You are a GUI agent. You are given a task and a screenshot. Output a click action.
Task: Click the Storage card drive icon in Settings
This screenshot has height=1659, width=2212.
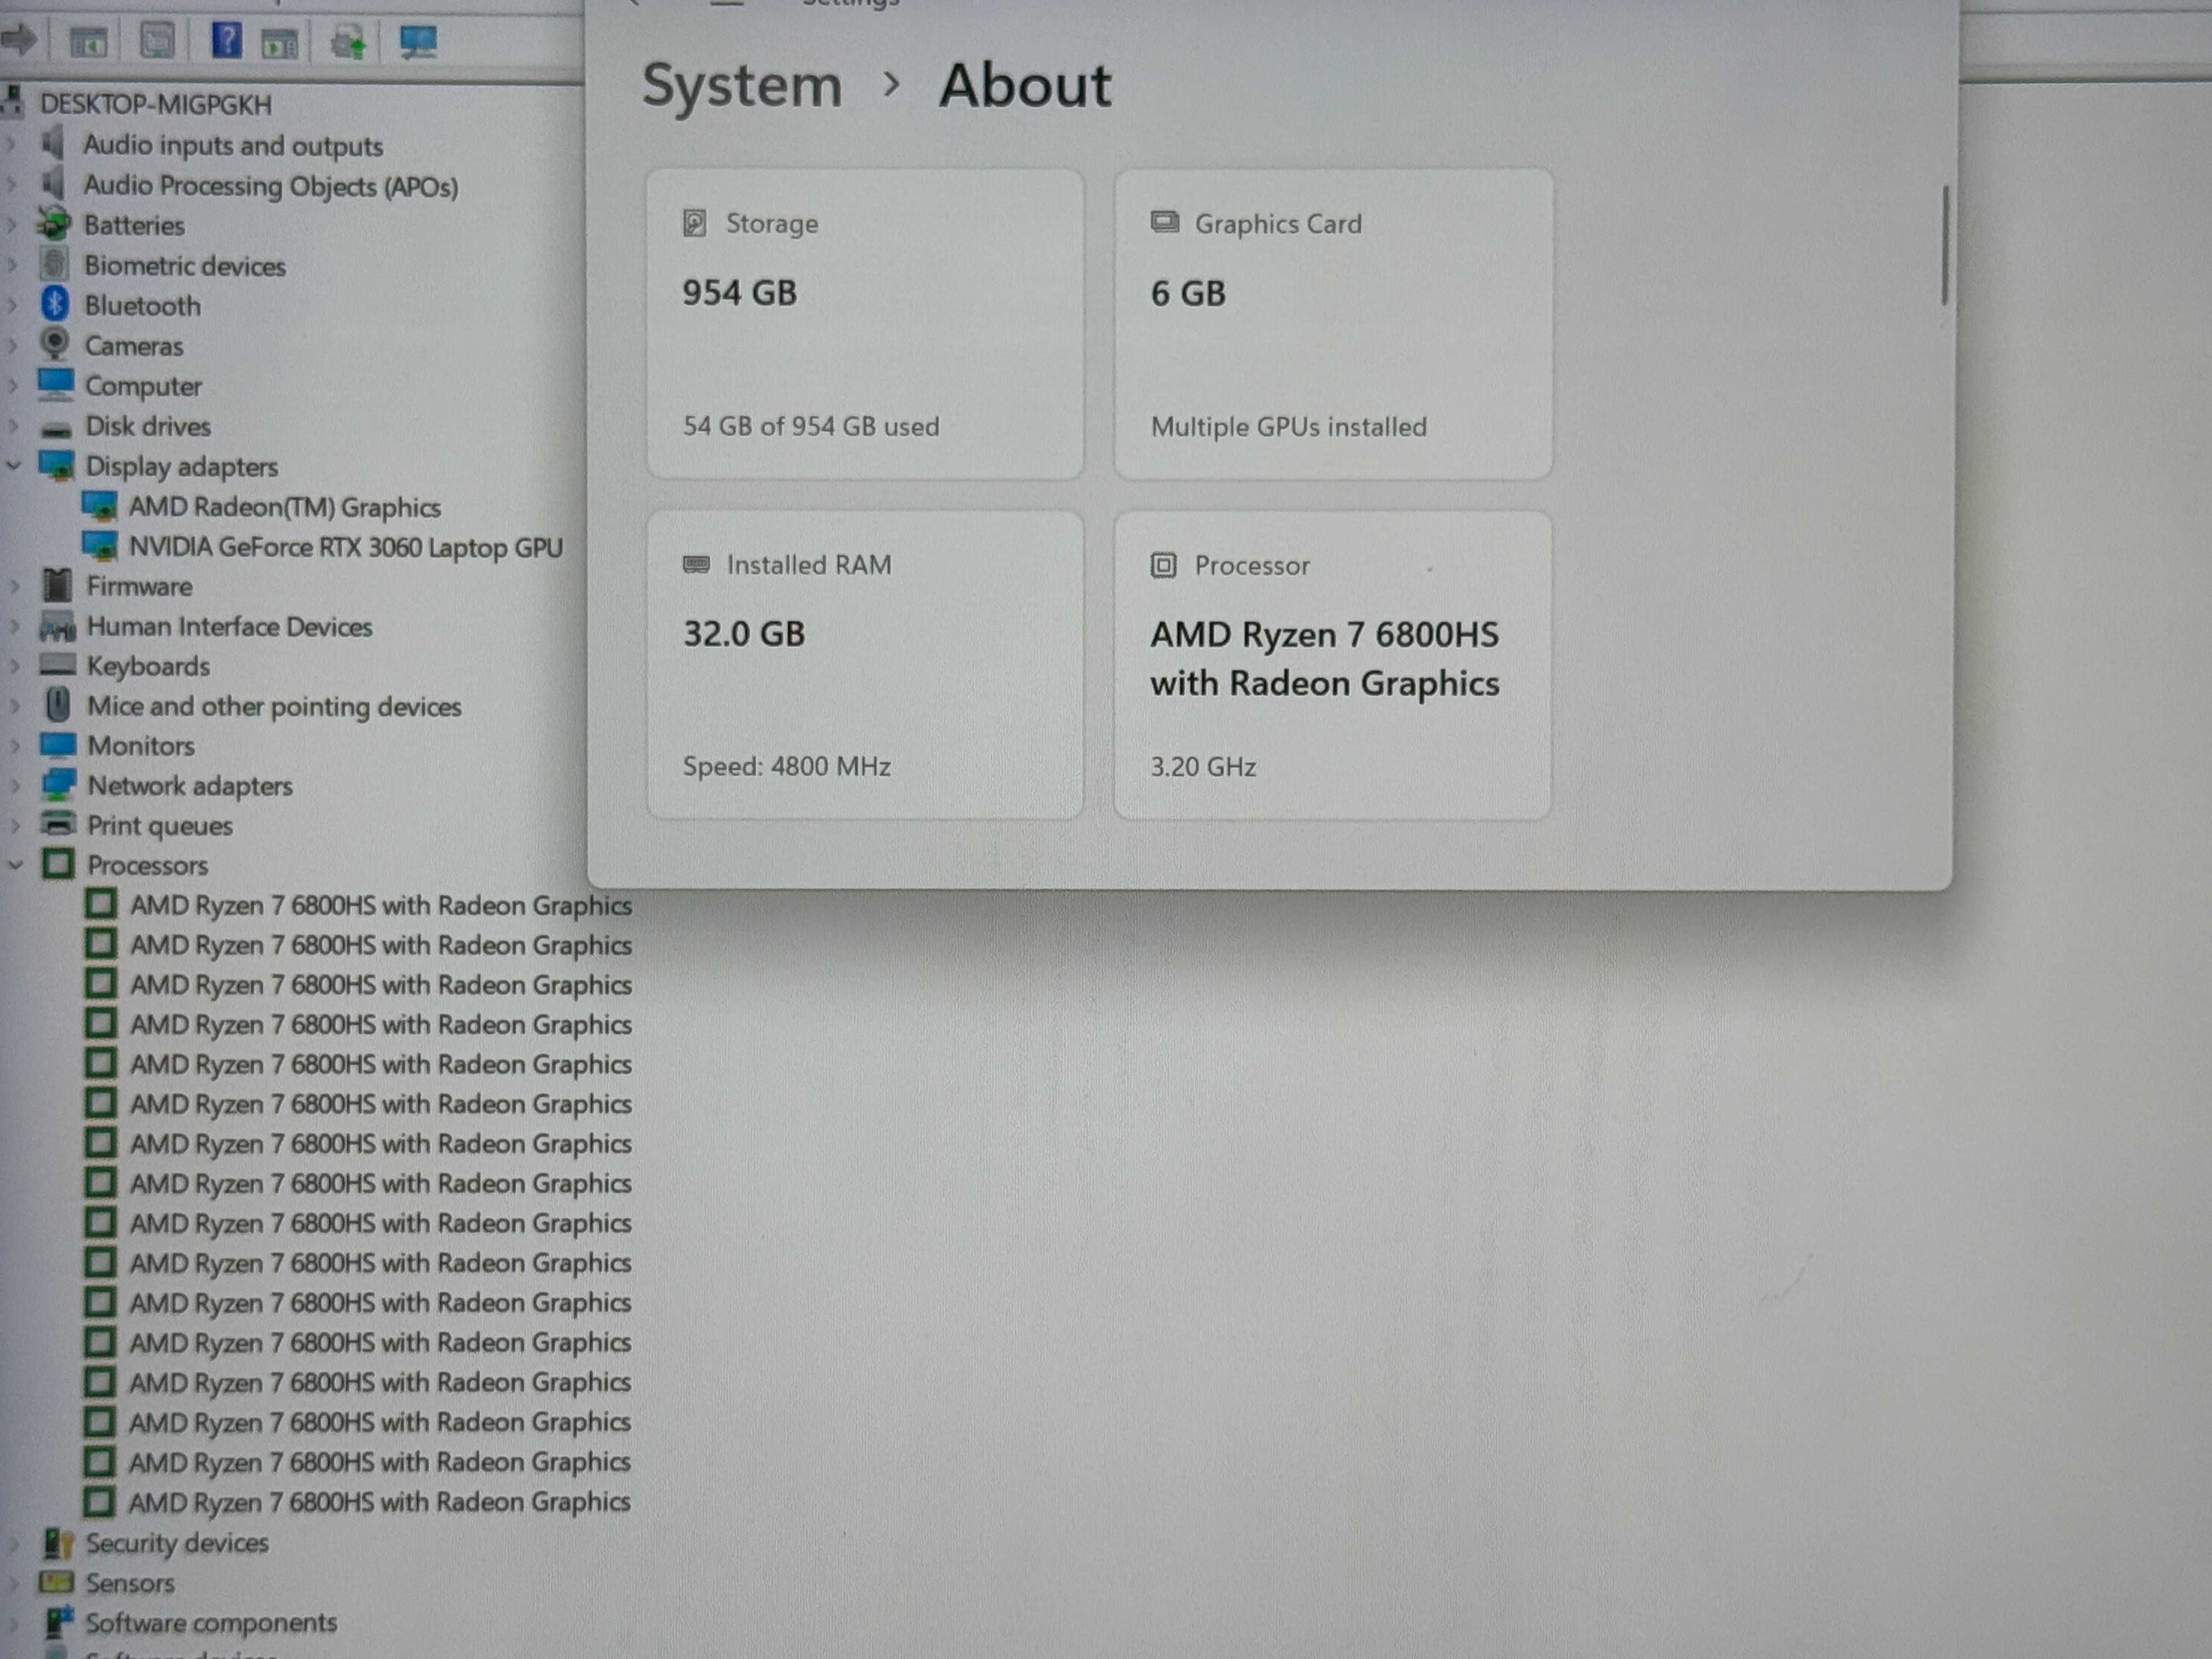(x=694, y=222)
